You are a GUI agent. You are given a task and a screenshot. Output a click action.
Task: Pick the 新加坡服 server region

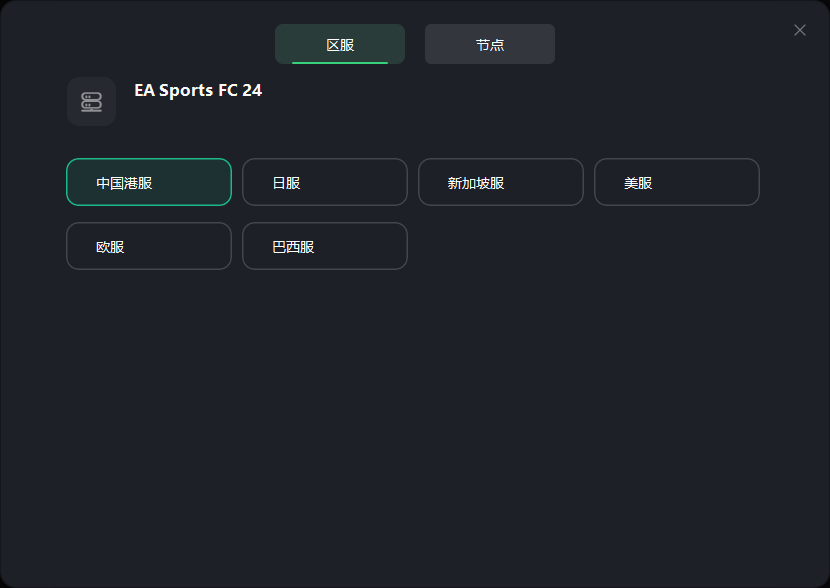[x=501, y=182]
